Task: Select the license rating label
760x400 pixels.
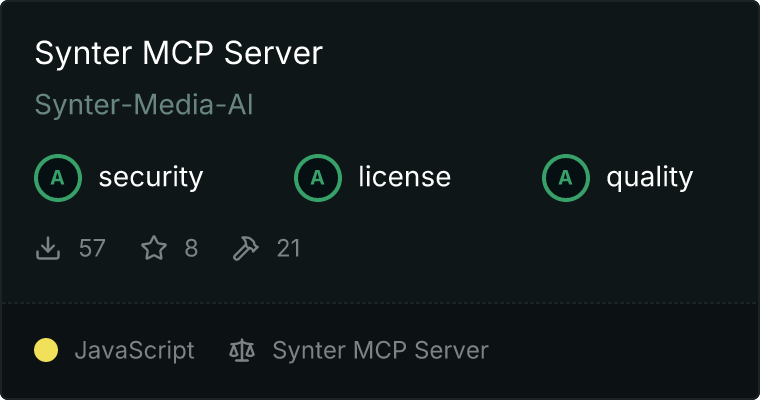Action: (405, 176)
